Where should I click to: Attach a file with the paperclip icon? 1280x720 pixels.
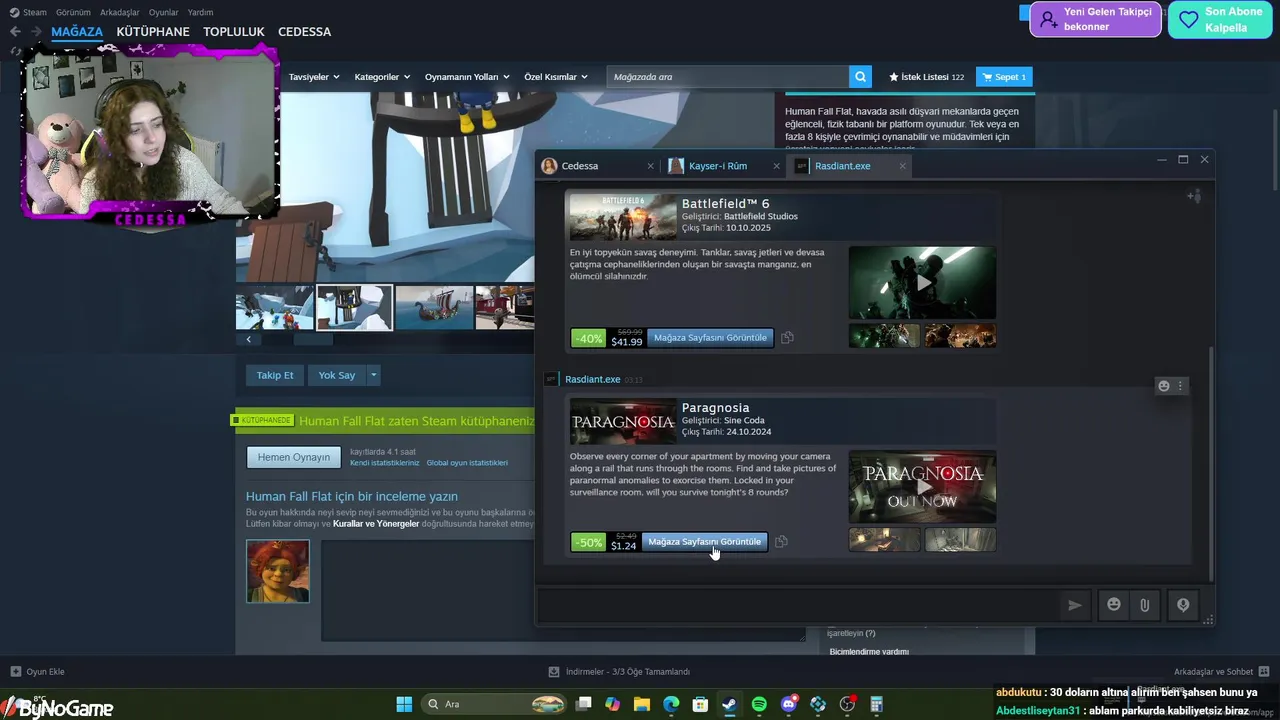pyautogui.click(x=1145, y=605)
